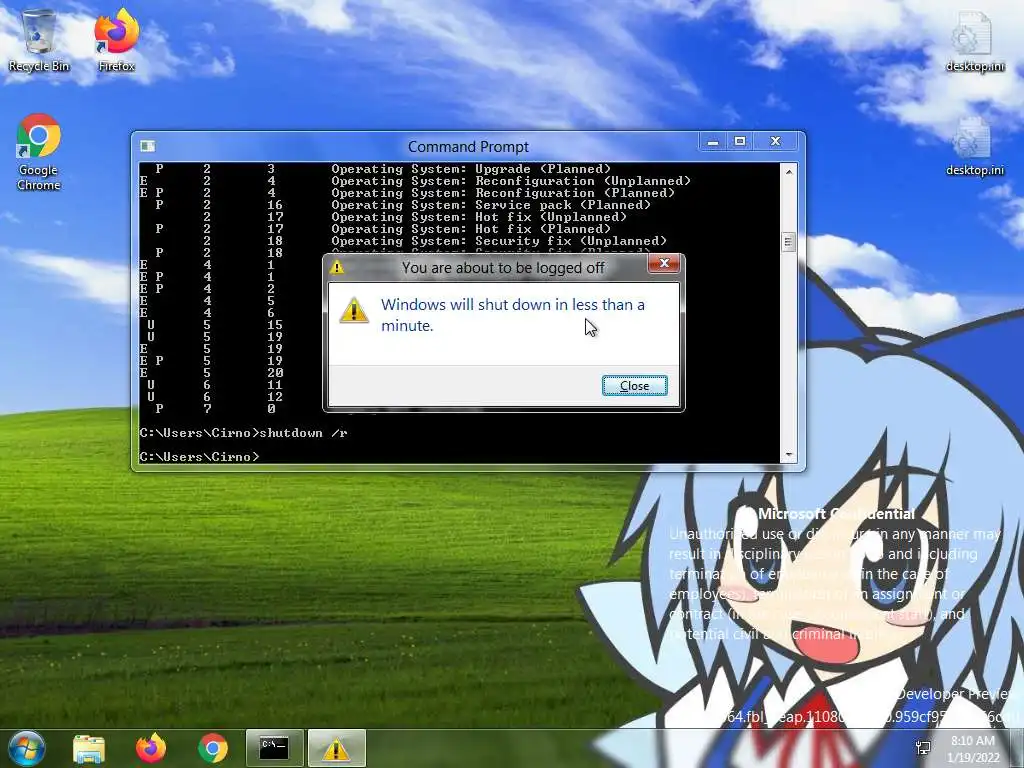Select the upper desktop.ini file icon

[x=974, y=40]
